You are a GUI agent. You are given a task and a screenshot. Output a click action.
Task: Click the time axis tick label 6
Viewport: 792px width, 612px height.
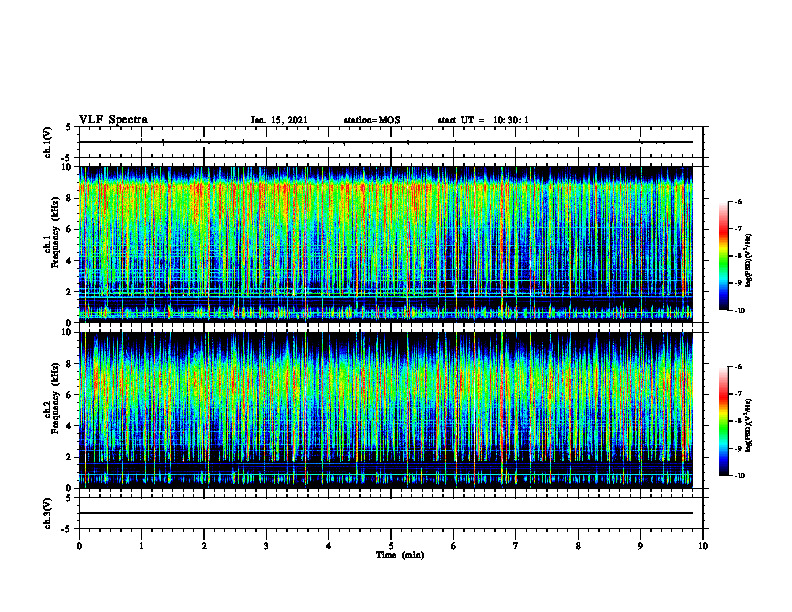[x=454, y=546]
